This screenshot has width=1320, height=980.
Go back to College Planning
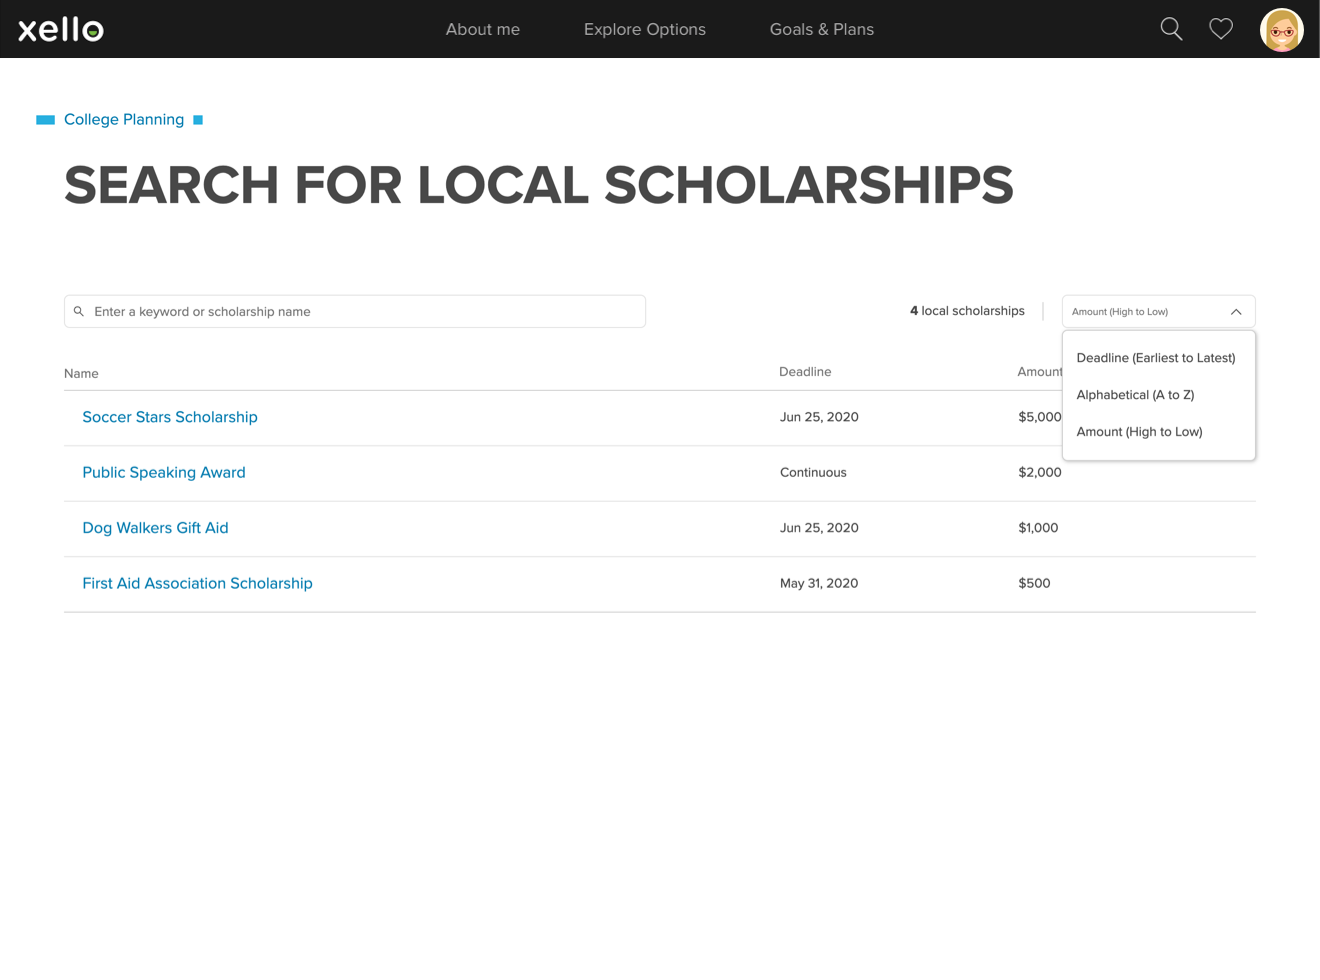point(124,119)
